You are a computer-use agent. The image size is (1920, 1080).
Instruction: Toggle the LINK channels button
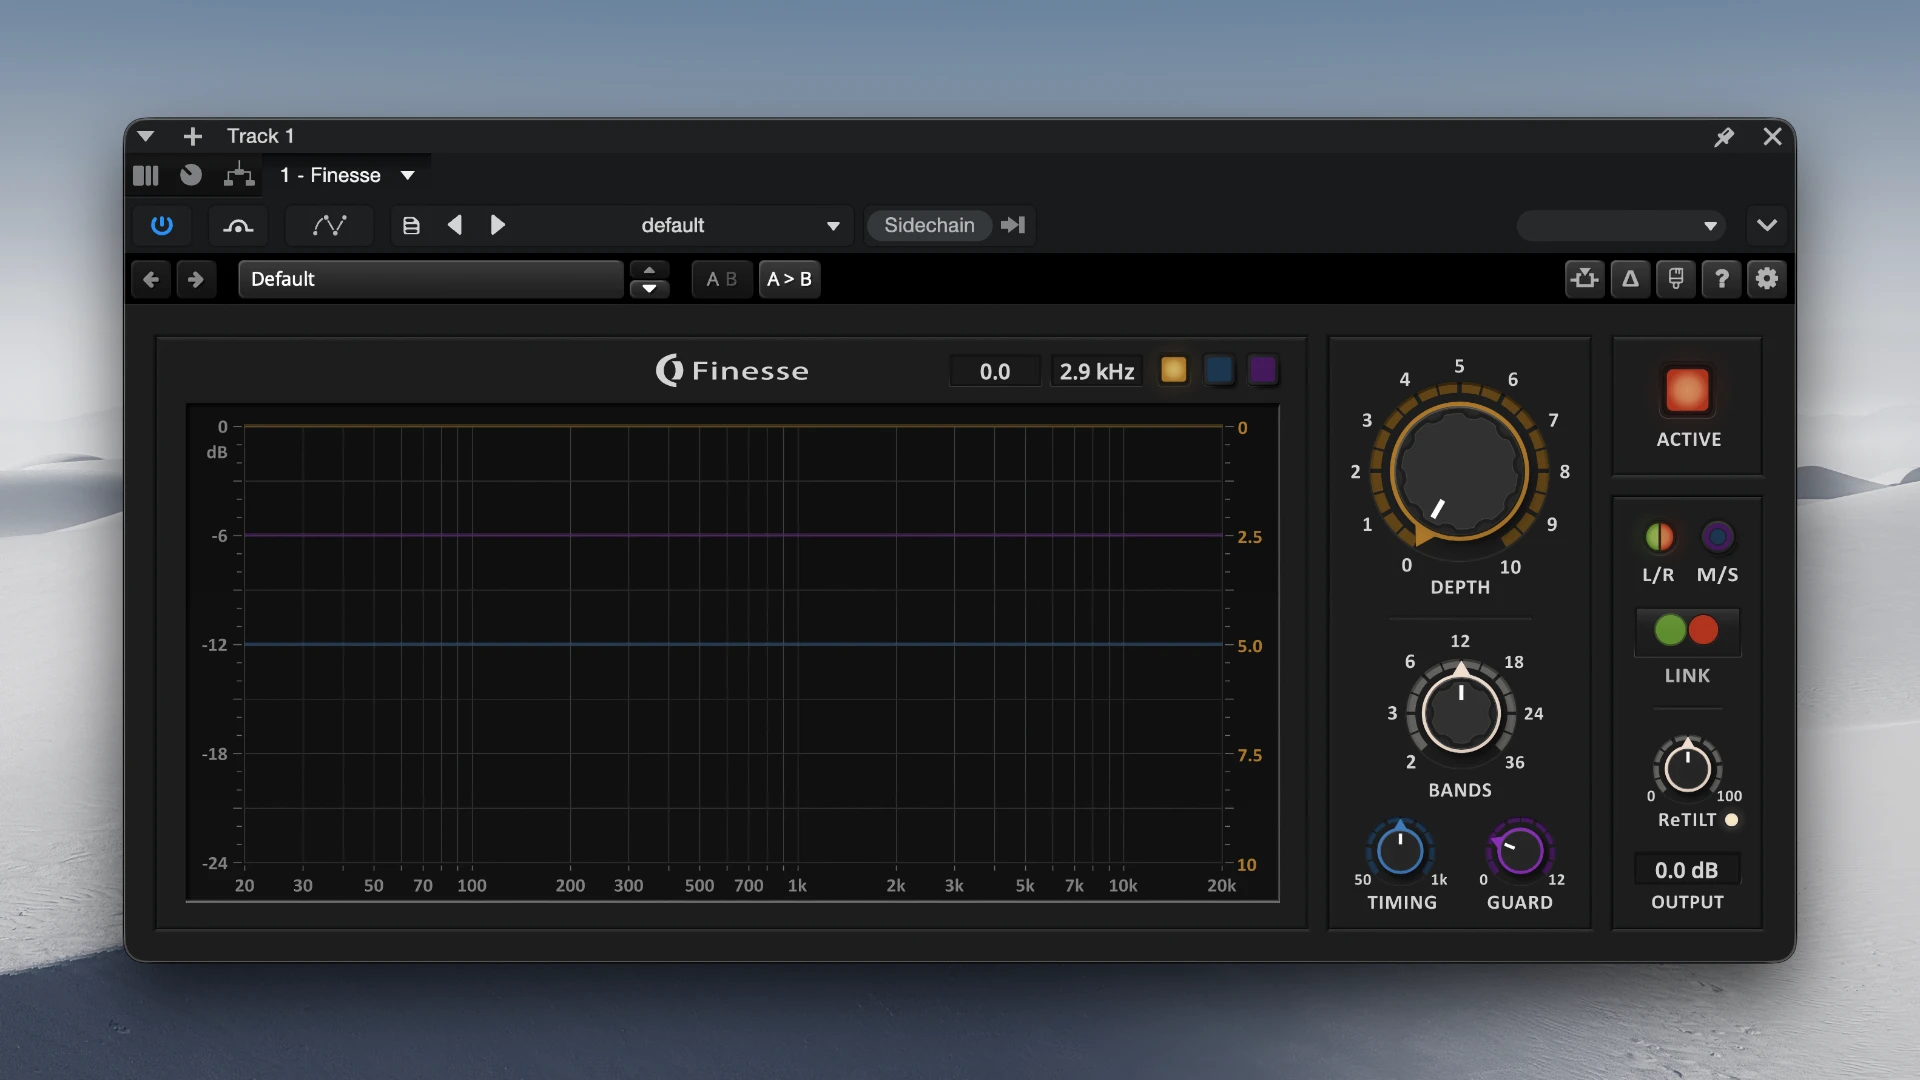pos(1687,630)
